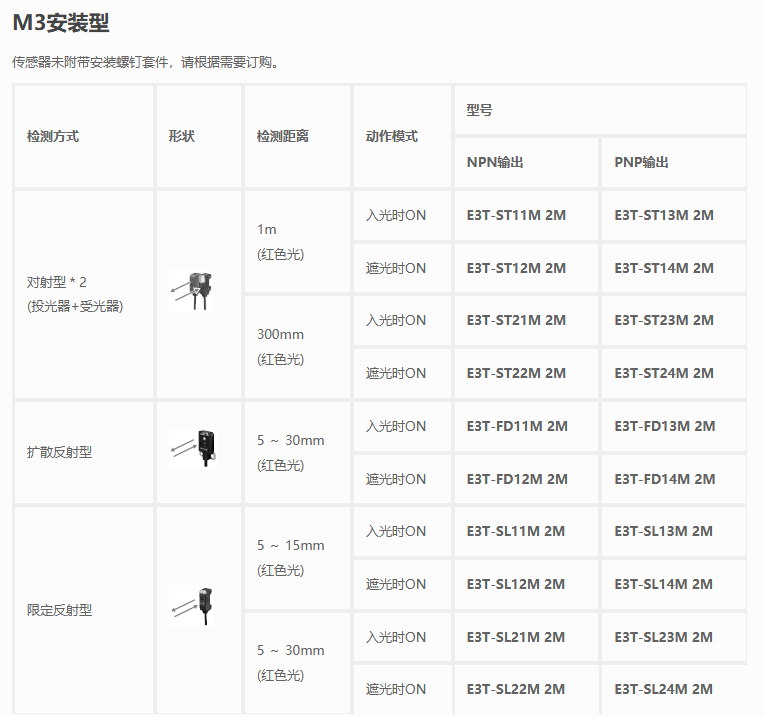The height and width of the screenshot is (717, 765).
Task: Select model E3T-ST22M 2M
Action: pyautogui.click(x=516, y=373)
